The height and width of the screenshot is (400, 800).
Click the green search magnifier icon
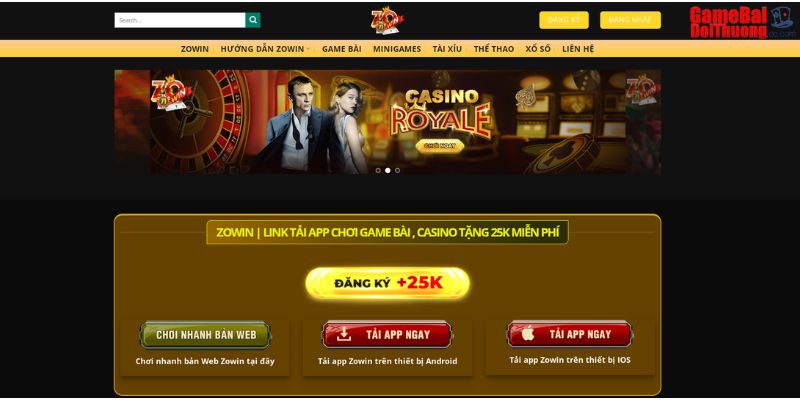tap(253, 20)
